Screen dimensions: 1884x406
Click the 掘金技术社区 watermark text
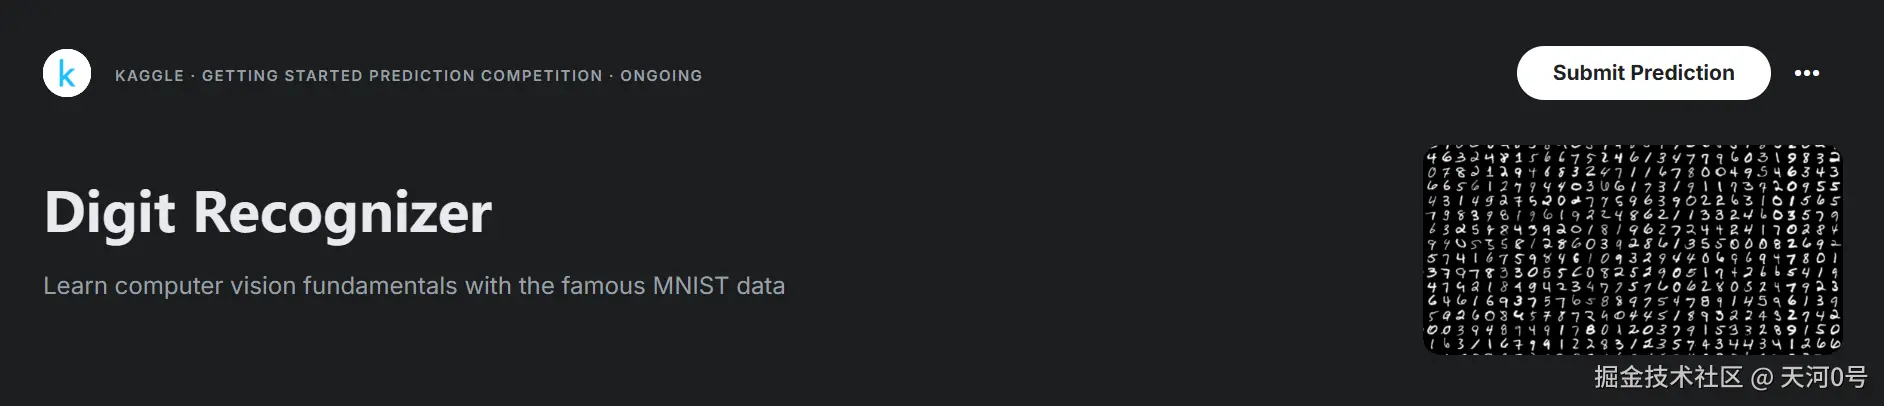1668,377
